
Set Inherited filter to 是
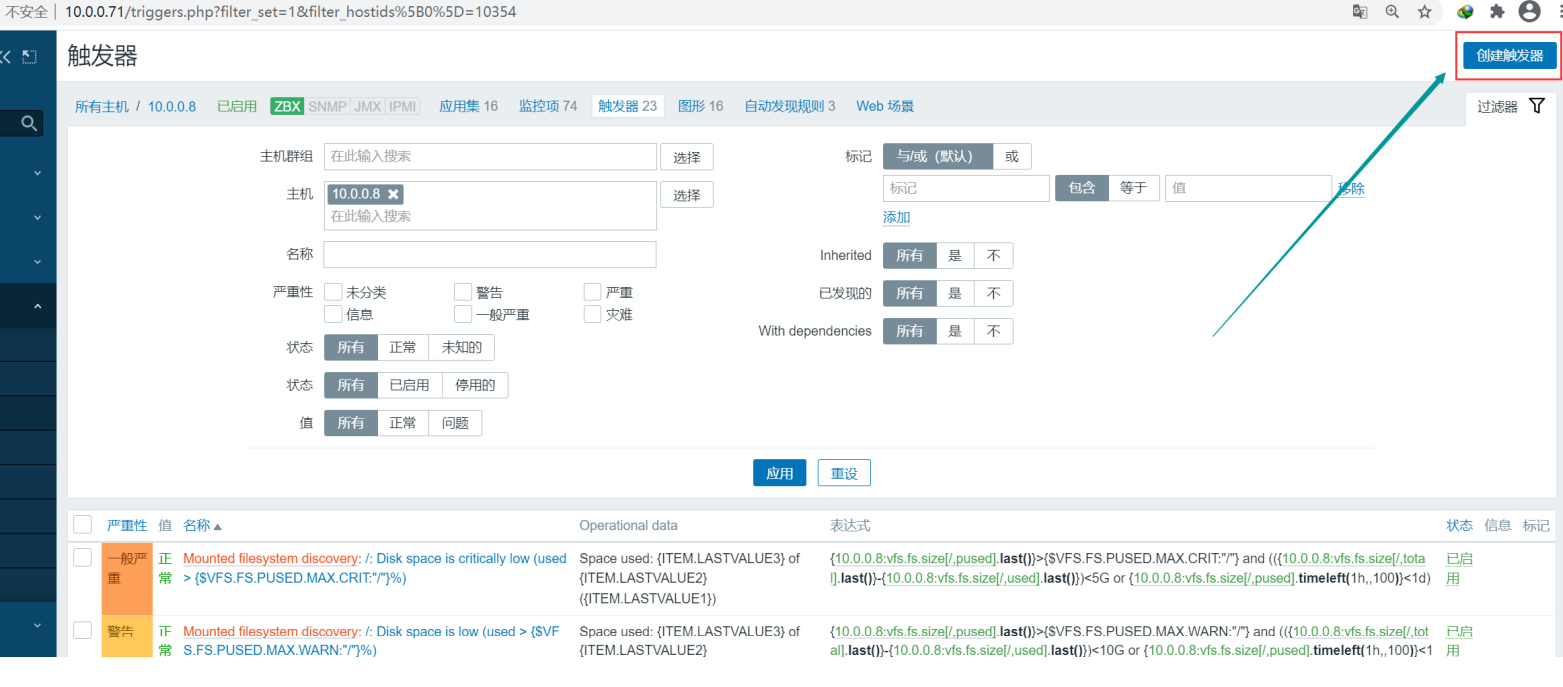click(955, 256)
